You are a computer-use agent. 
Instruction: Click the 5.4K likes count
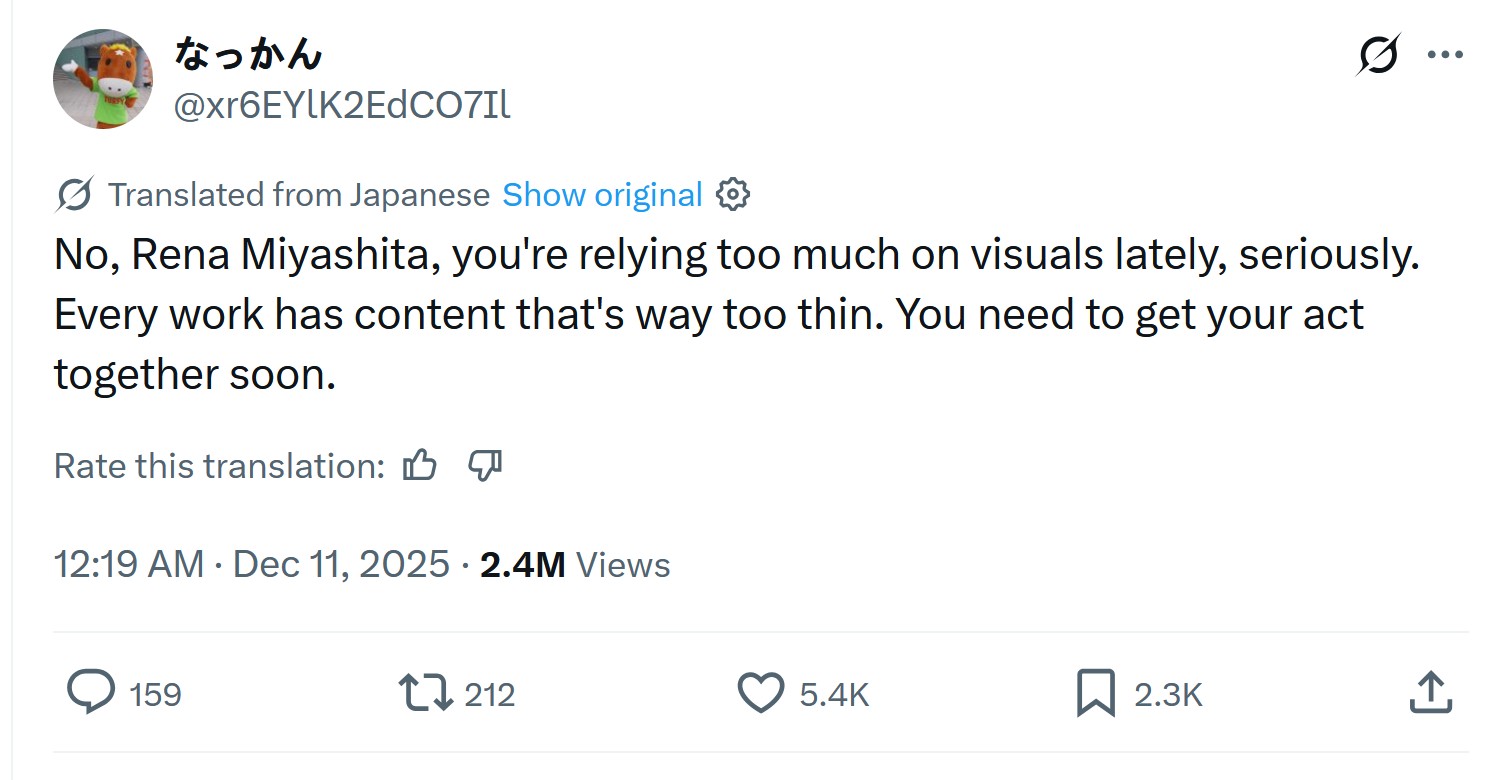coord(834,694)
